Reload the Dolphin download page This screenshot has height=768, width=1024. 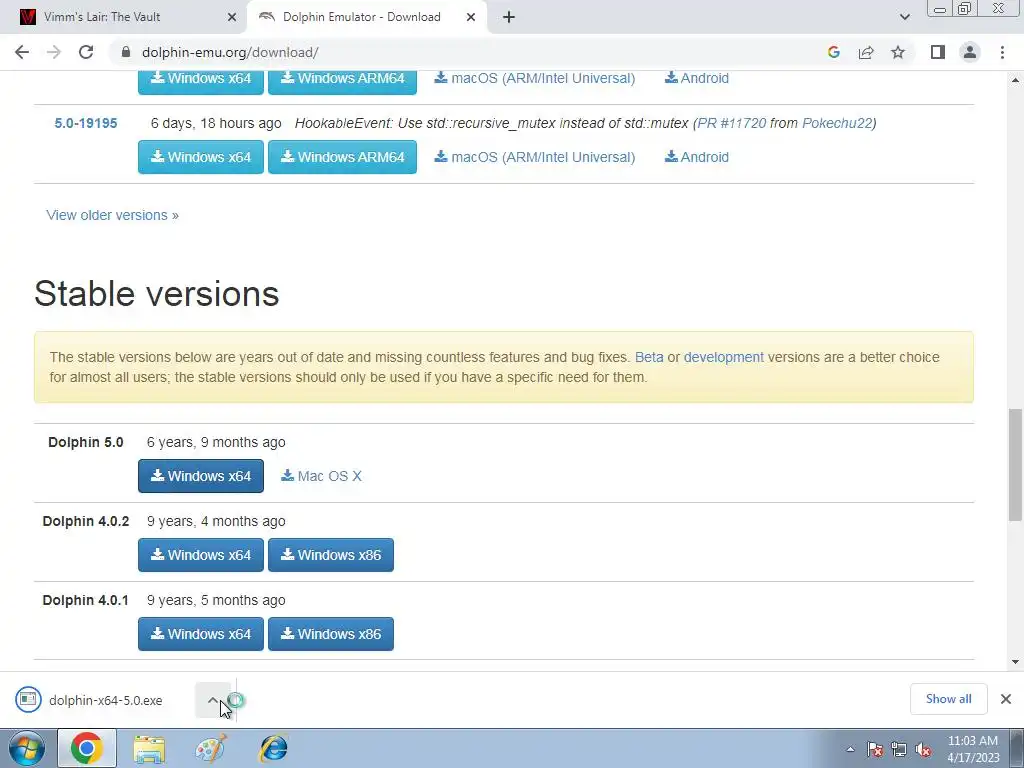pyautogui.click(x=86, y=52)
